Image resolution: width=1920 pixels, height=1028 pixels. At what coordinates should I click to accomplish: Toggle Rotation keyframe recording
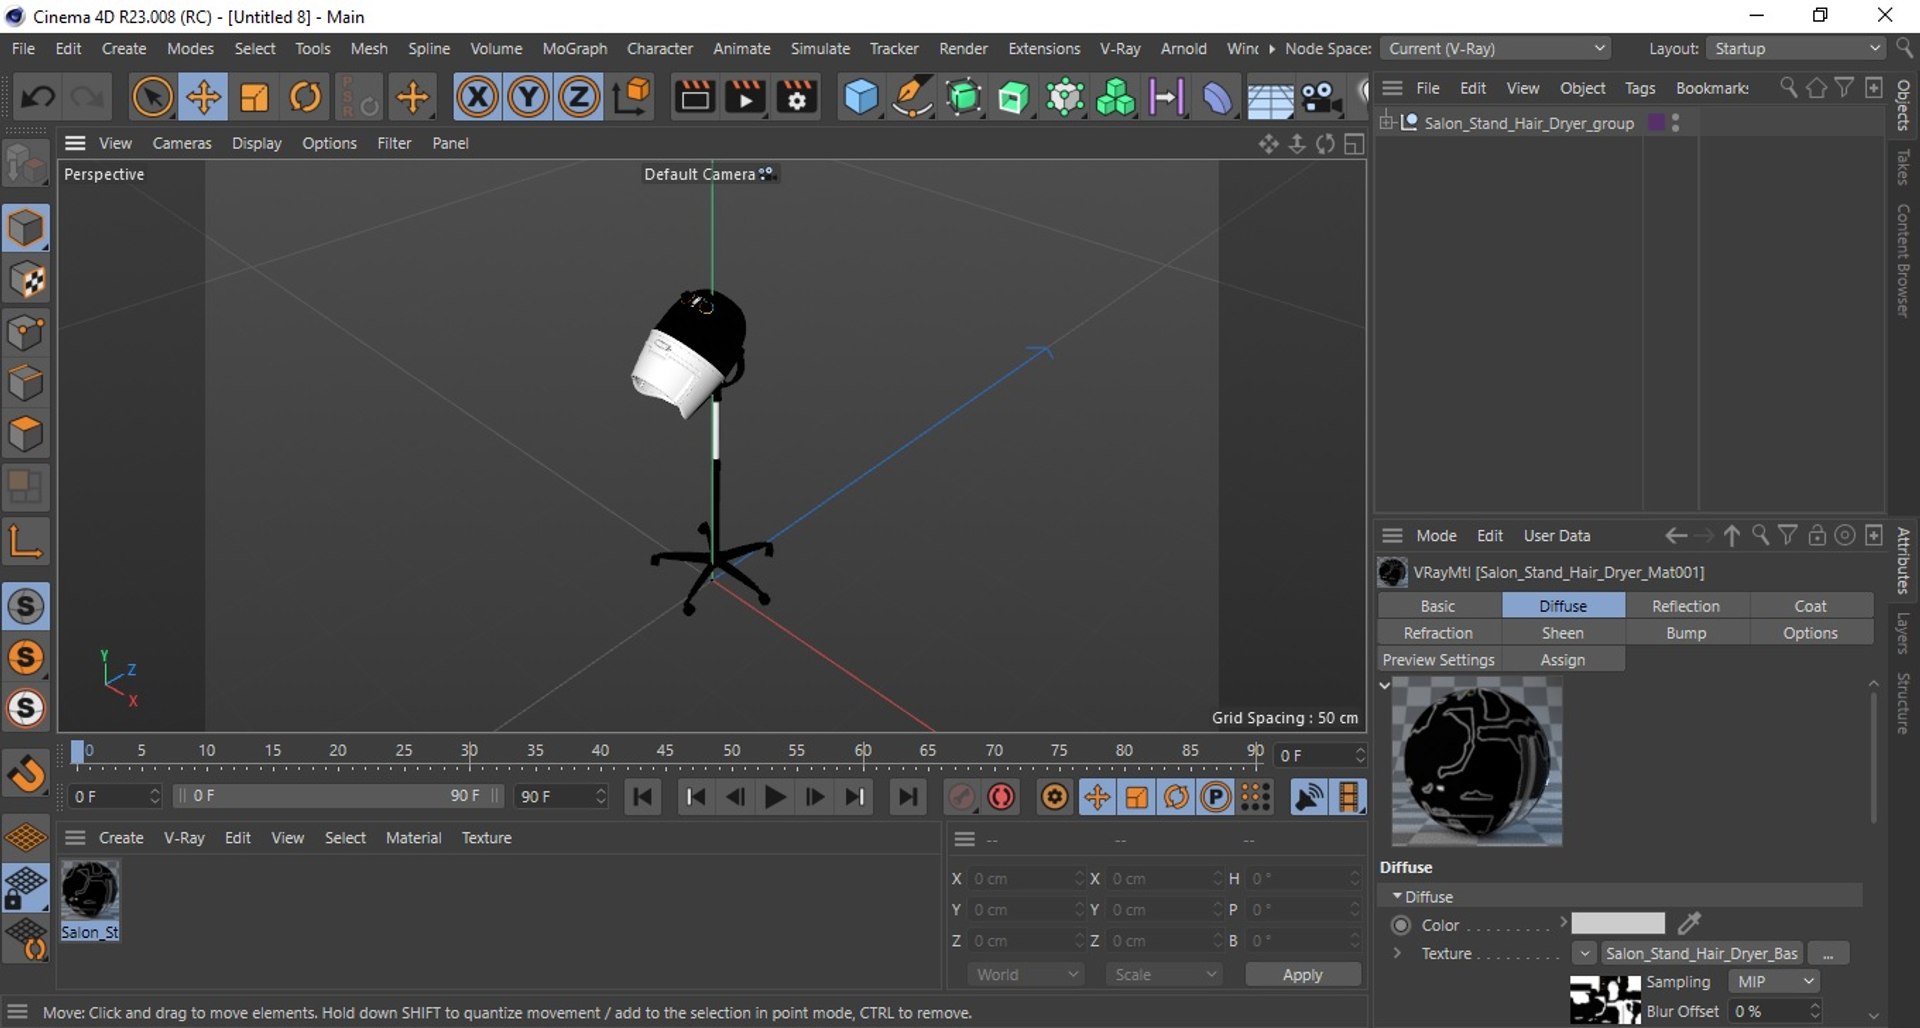[x=1176, y=797]
